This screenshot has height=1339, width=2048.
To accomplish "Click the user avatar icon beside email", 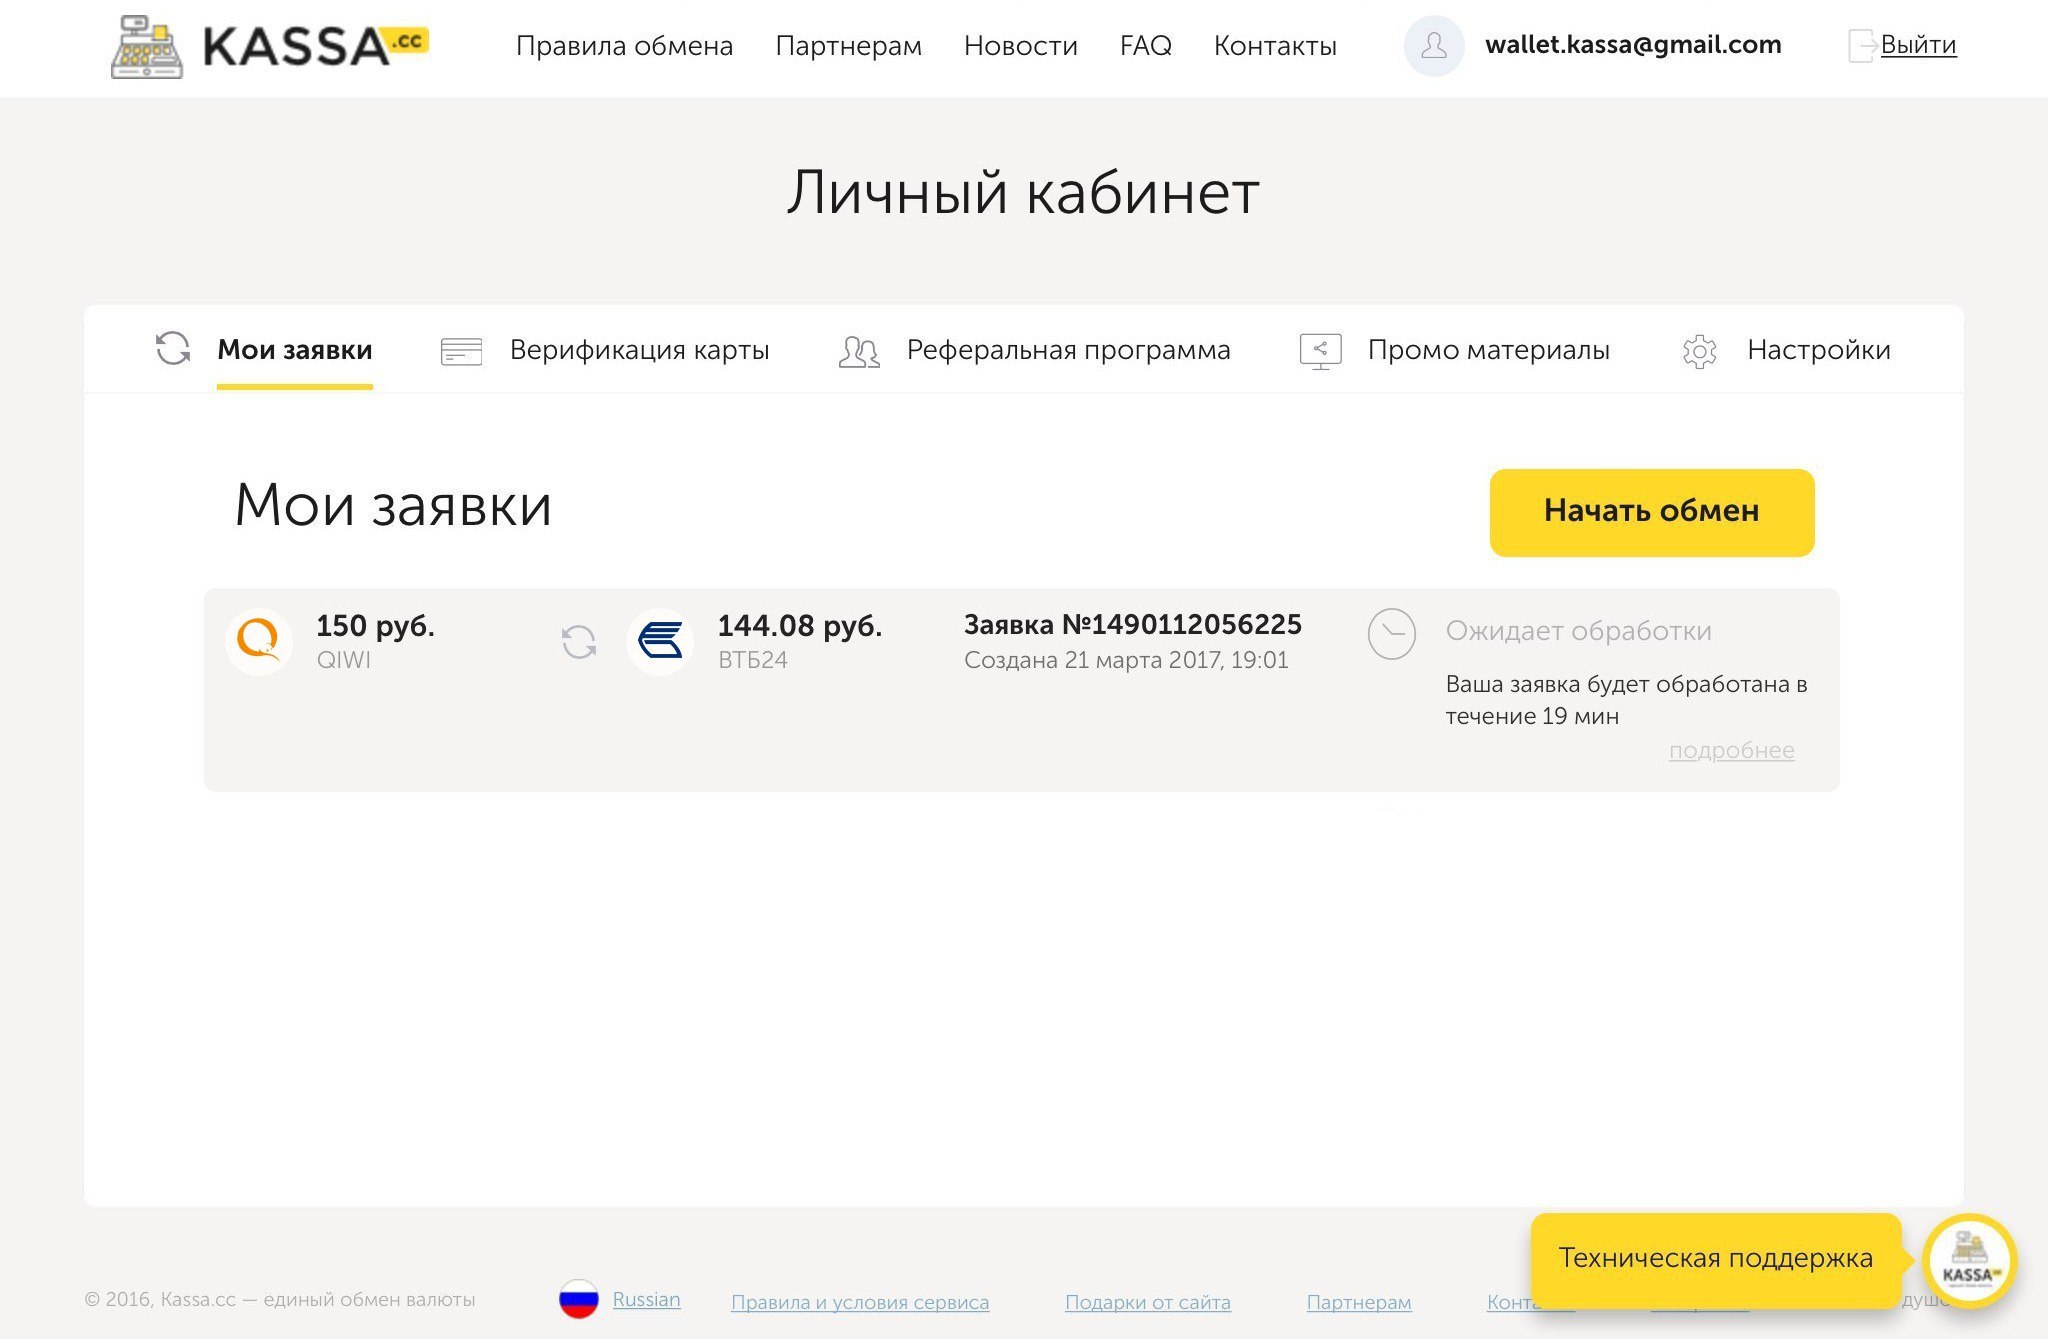I will coord(1434,46).
